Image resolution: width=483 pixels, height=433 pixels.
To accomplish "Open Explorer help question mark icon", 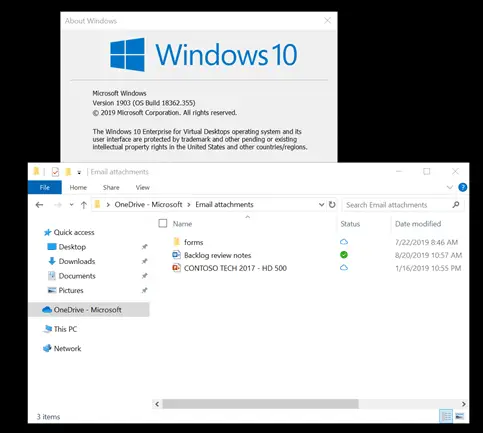I will click(463, 187).
